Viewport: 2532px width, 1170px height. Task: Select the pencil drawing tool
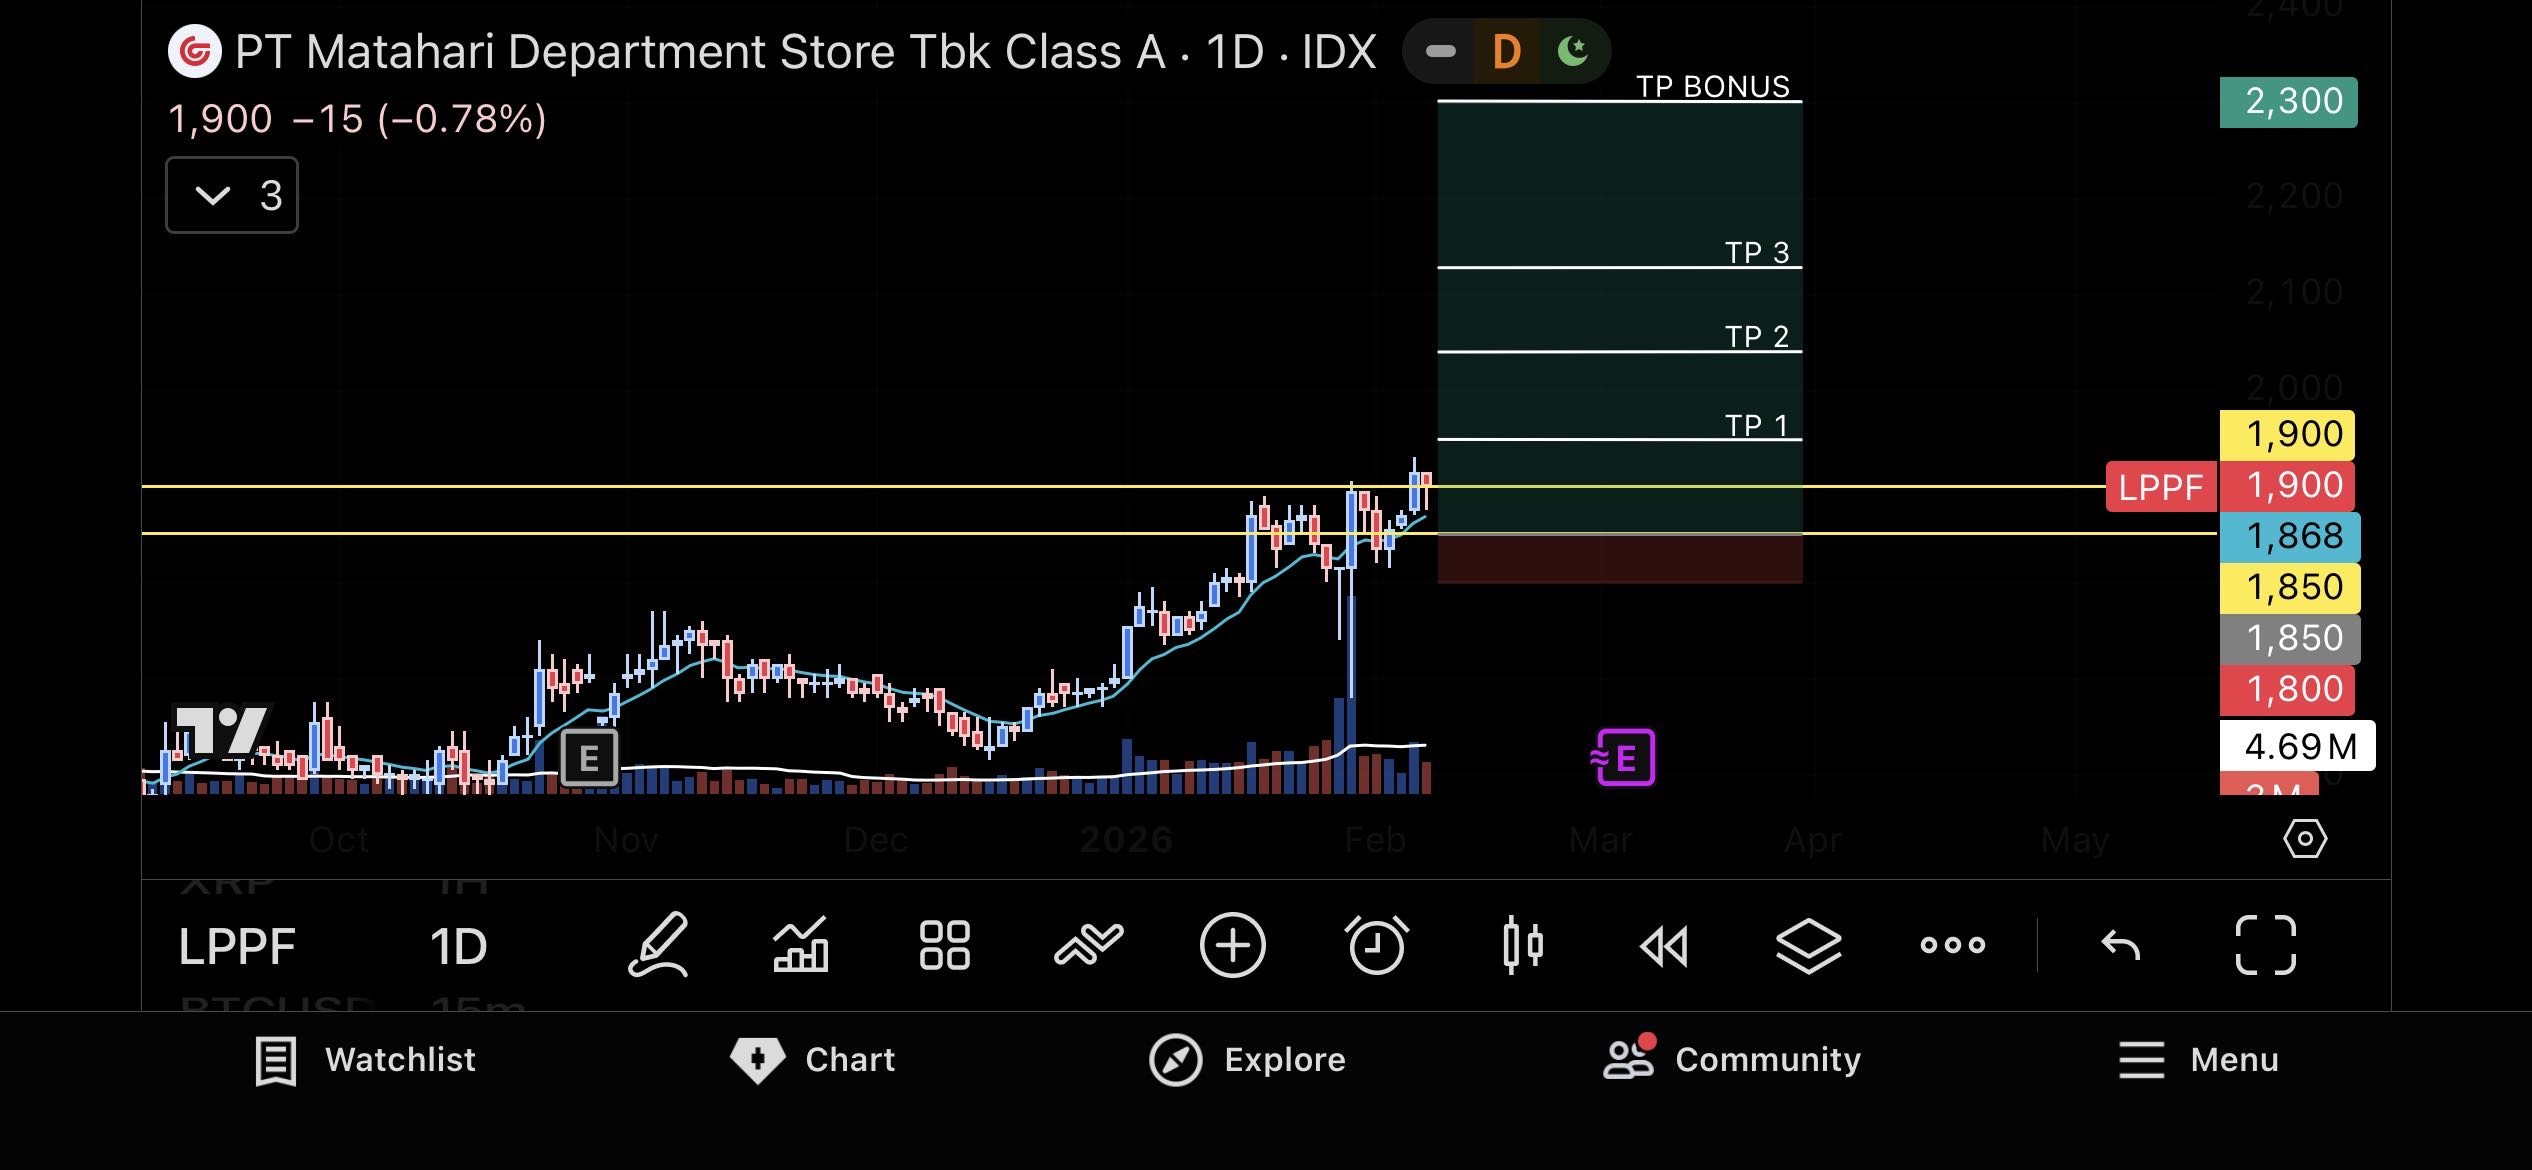point(658,944)
